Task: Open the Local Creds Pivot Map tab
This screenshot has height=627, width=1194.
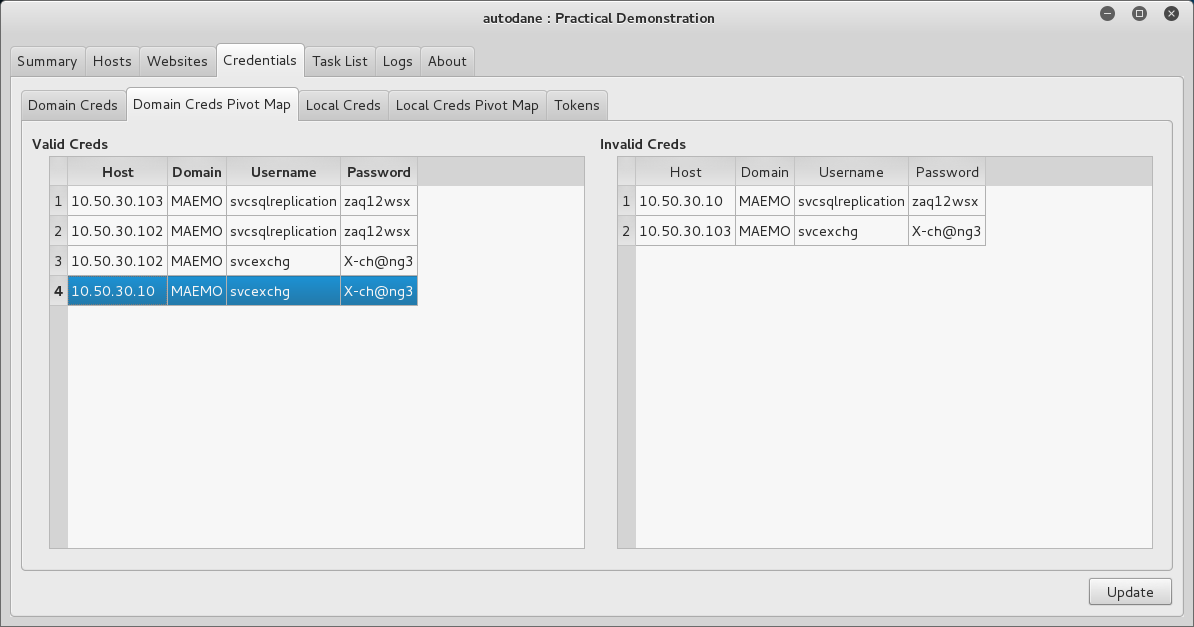Action: 467,105
